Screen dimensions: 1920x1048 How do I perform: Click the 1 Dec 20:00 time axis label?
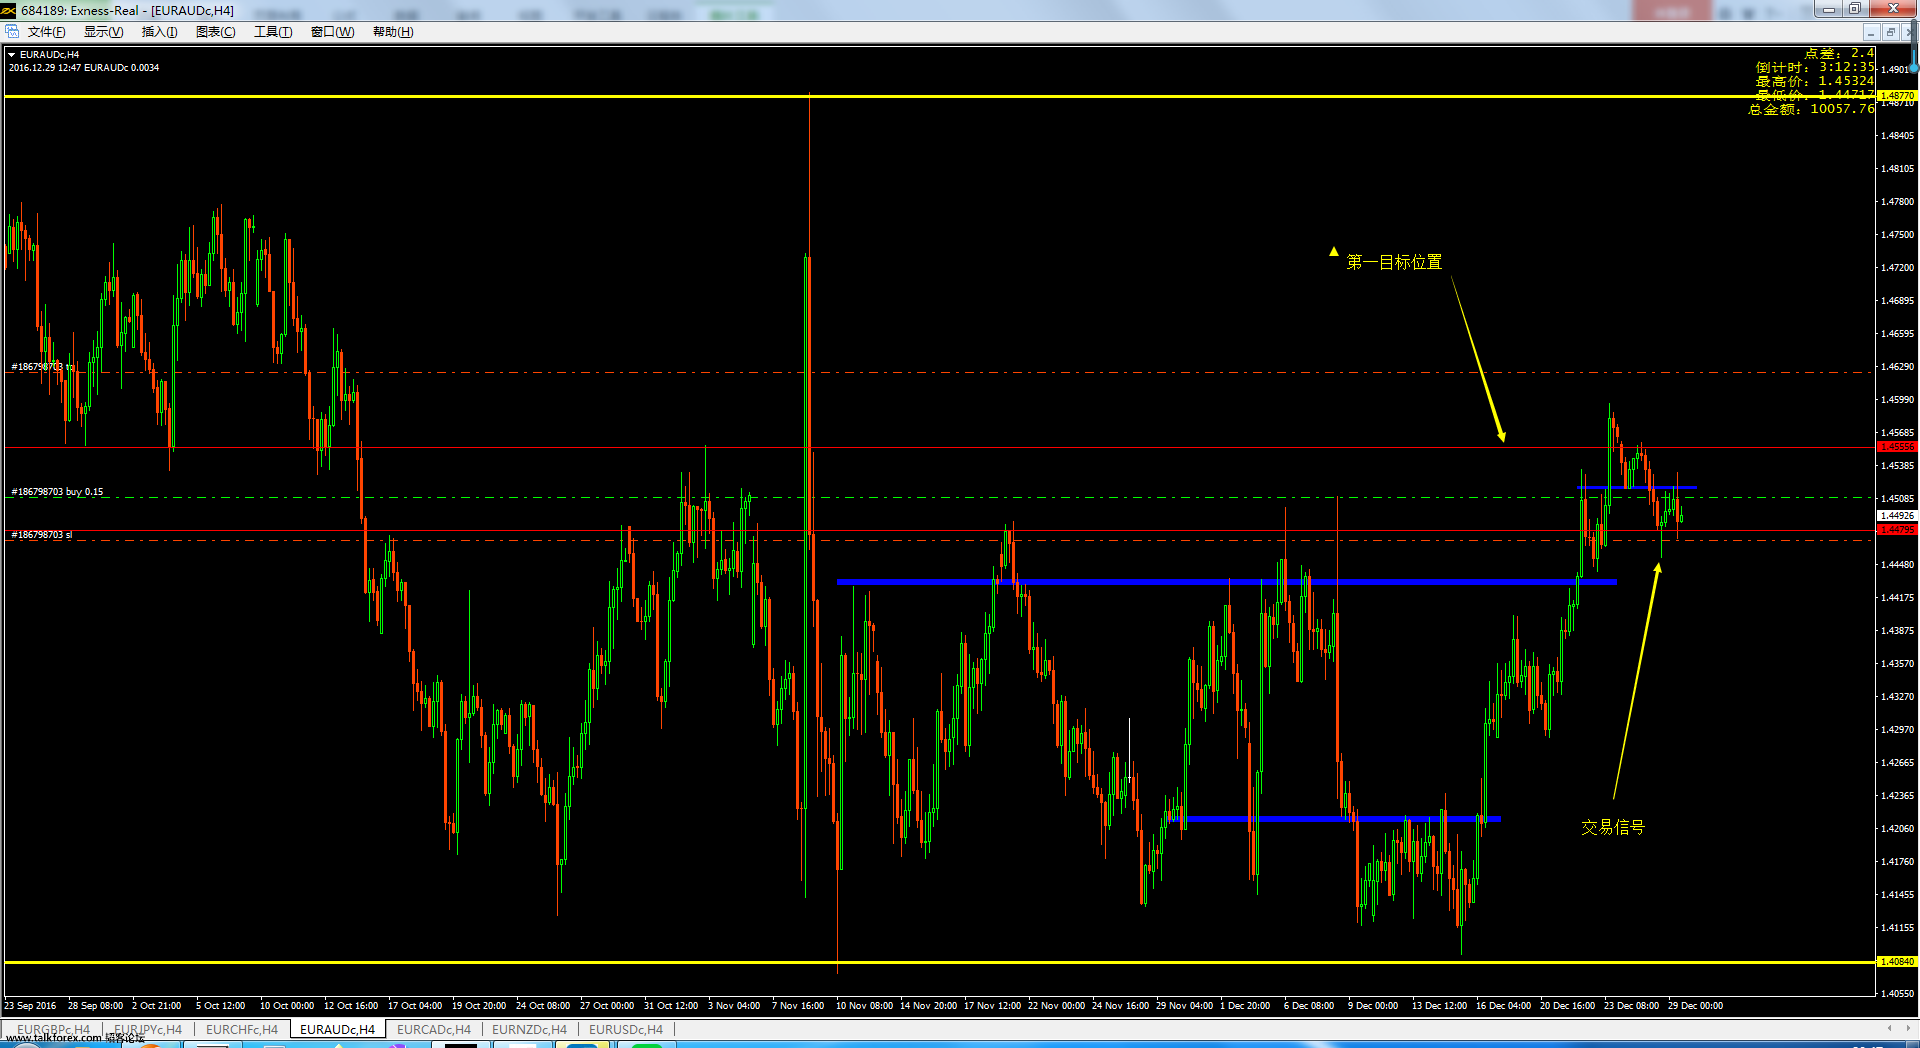click(1245, 1006)
